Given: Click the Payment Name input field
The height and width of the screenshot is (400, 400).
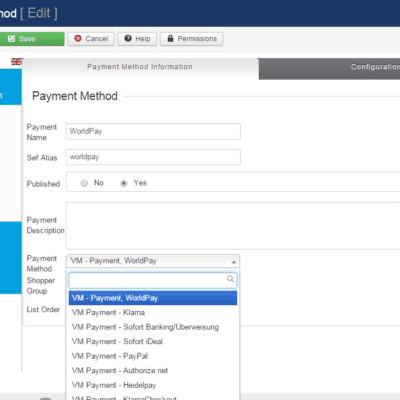Looking at the screenshot, I should [x=153, y=131].
